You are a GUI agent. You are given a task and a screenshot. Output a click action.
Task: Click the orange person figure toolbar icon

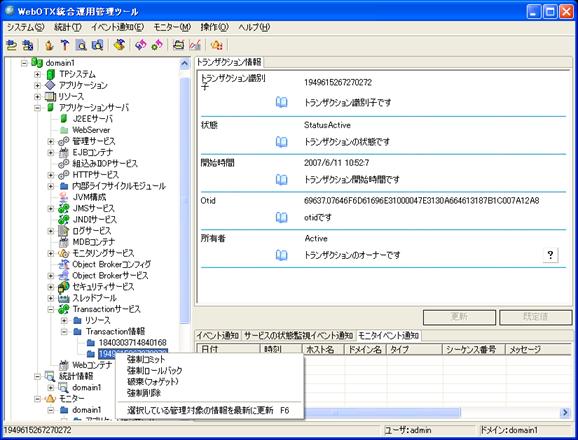click(49, 45)
